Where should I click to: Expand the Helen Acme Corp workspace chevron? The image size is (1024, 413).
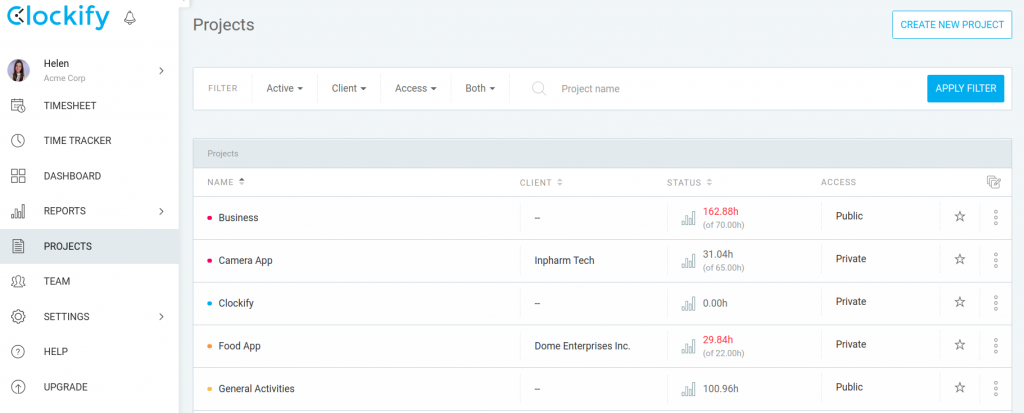(161, 71)
